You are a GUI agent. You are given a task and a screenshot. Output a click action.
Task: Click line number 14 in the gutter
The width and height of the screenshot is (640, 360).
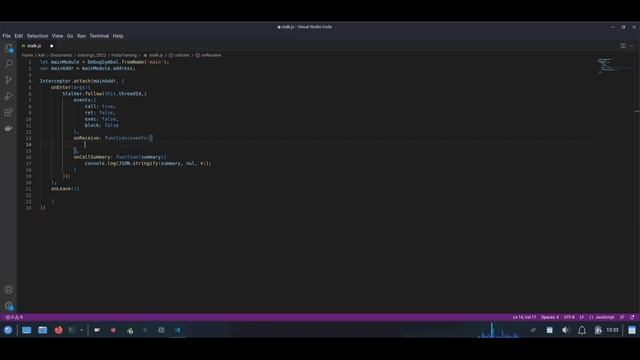29,144
